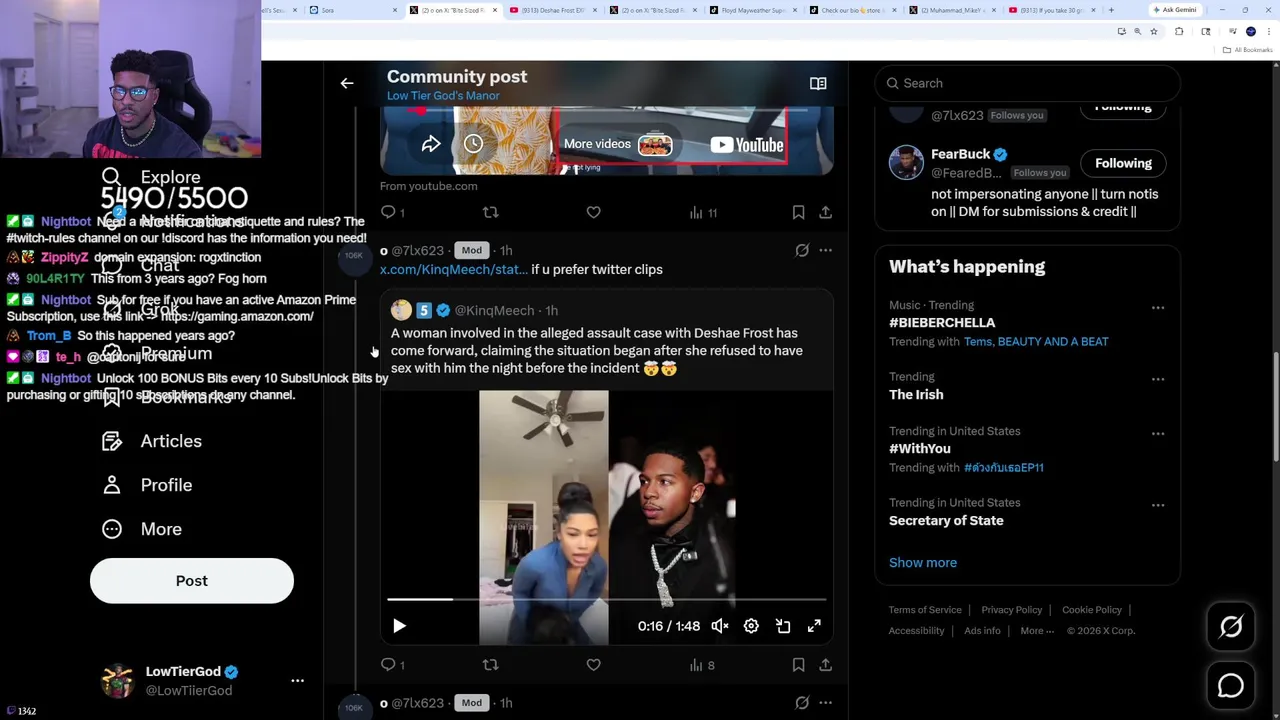Expand the footer More dropdown

pyautogui.click(x=1036, y=631)
